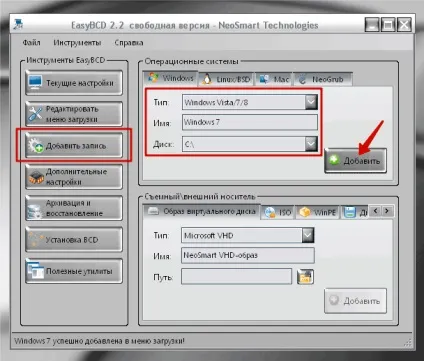
Task: Switch to the Mac tab
Action: pos(274,79)
